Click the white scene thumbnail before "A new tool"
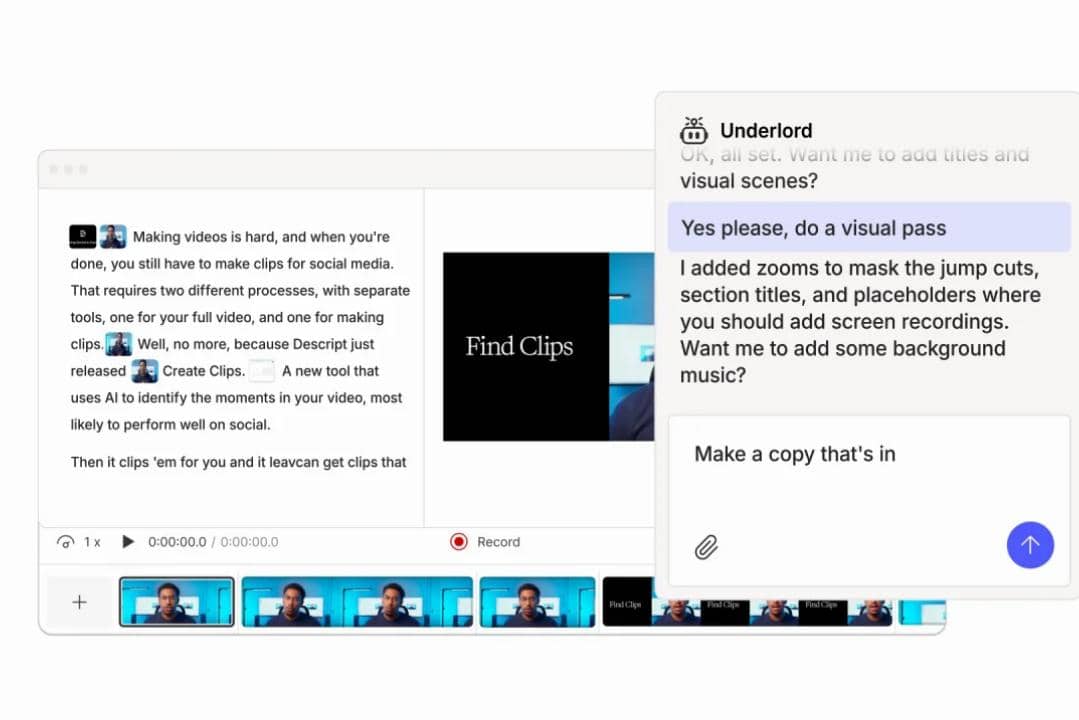The width and height of the screenshot is (1079, 720). tap(261, 371)
